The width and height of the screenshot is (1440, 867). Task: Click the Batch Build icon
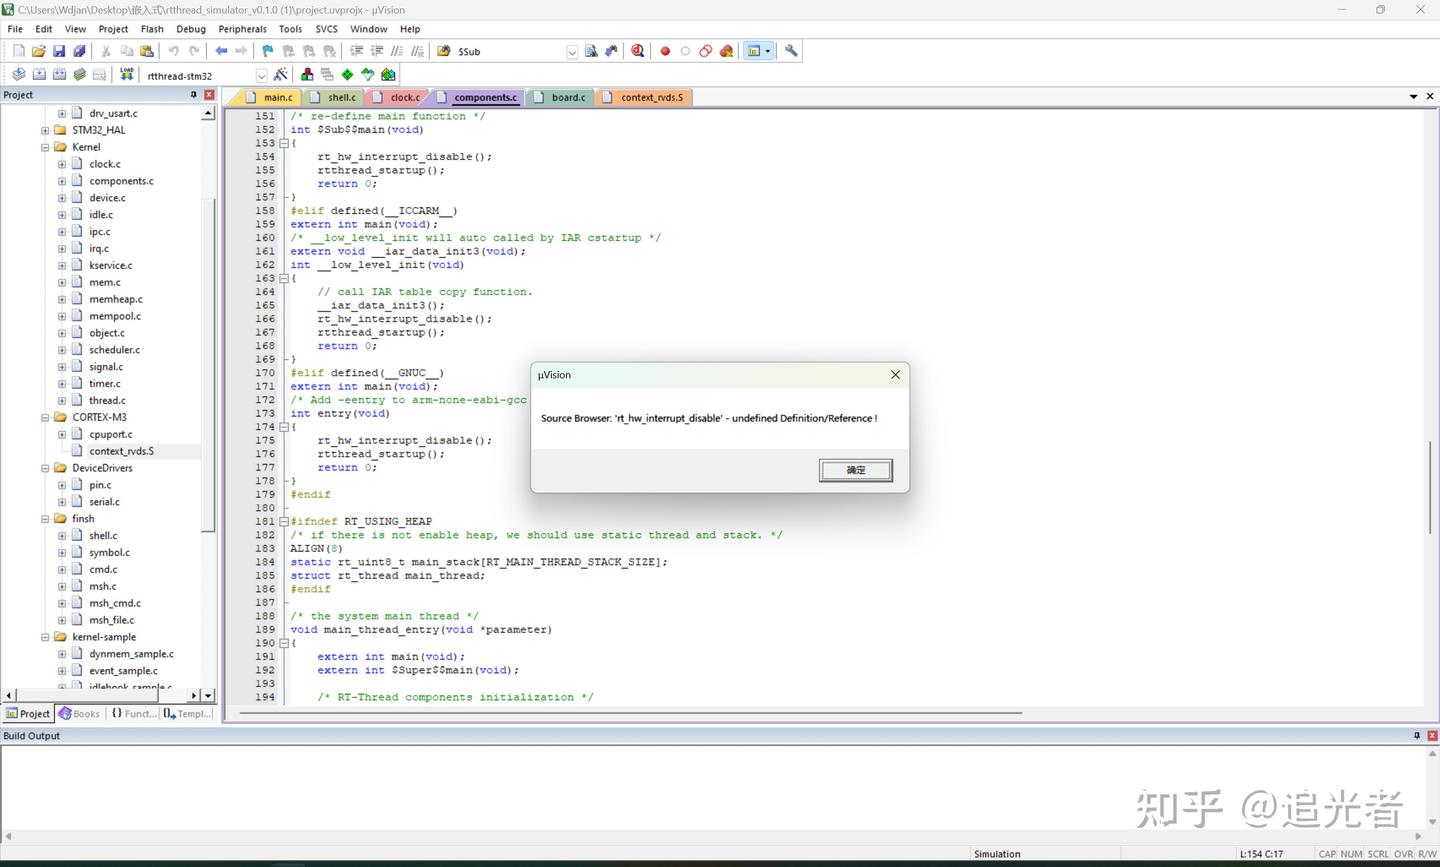[x=79, y=75]
